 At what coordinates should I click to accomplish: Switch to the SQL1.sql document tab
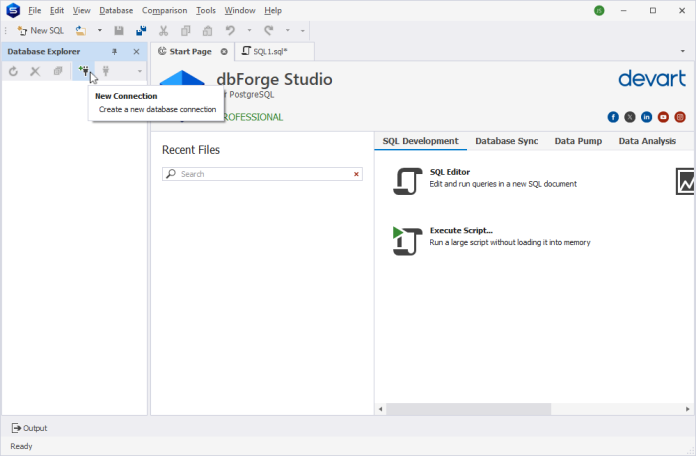point(268,51)
